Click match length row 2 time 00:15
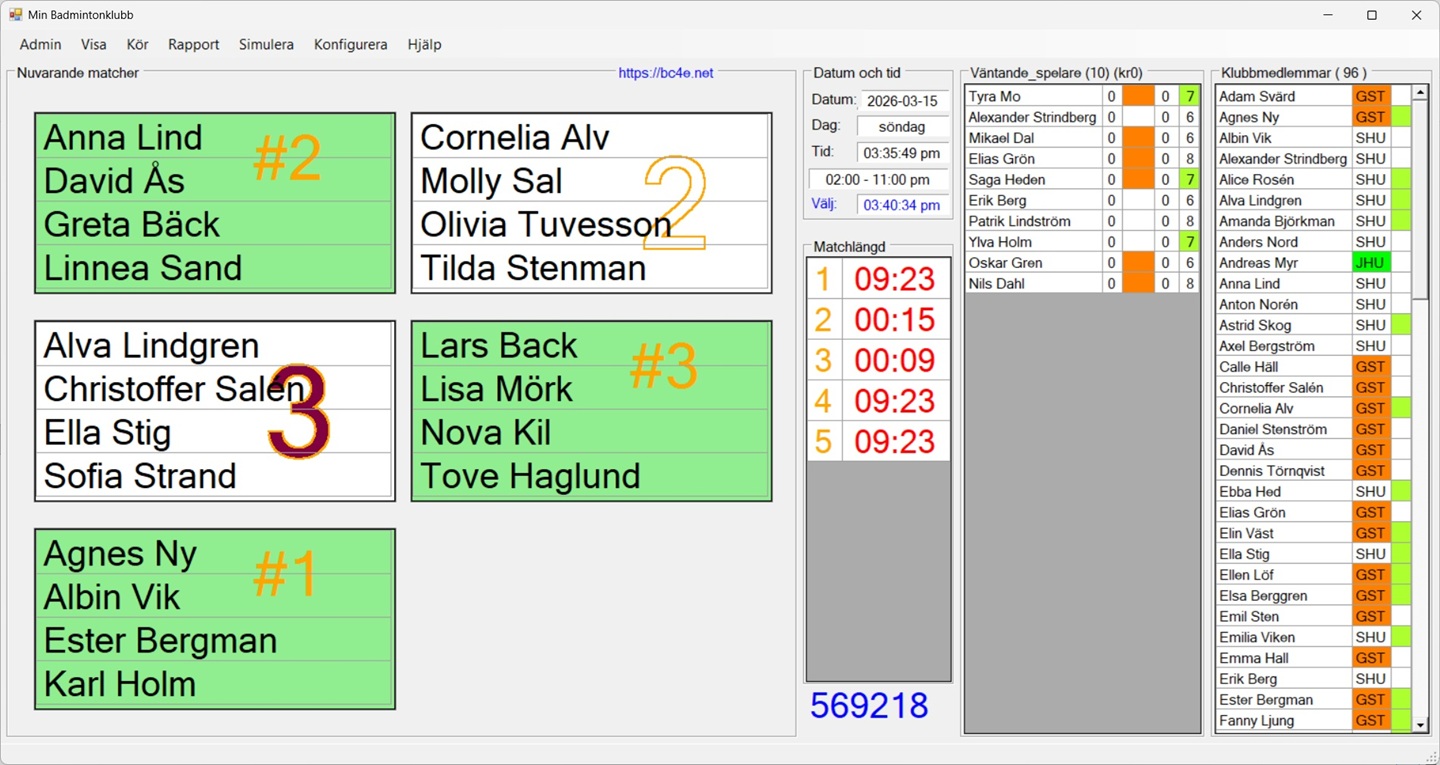Image resolution: width=1440 pixels, height=765 pixels. coord(895,320)
